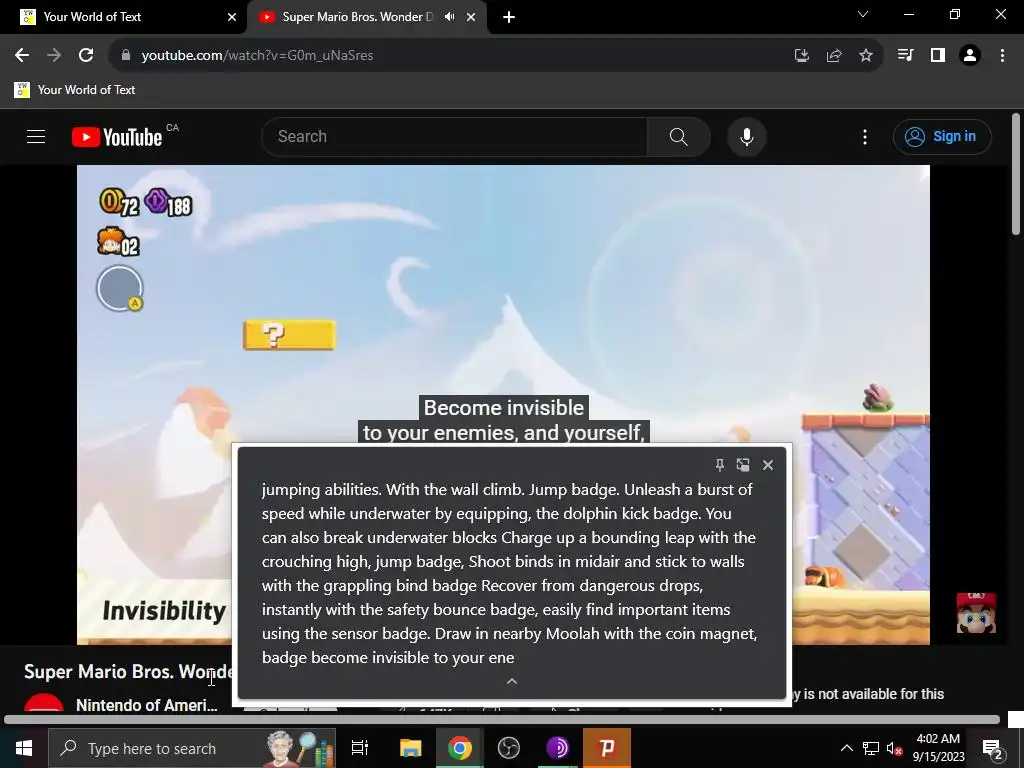Click the Mario channel watermark in video
Viewport: 1024px width, 768px height.
pyautogui.click(x=976, y=613)
